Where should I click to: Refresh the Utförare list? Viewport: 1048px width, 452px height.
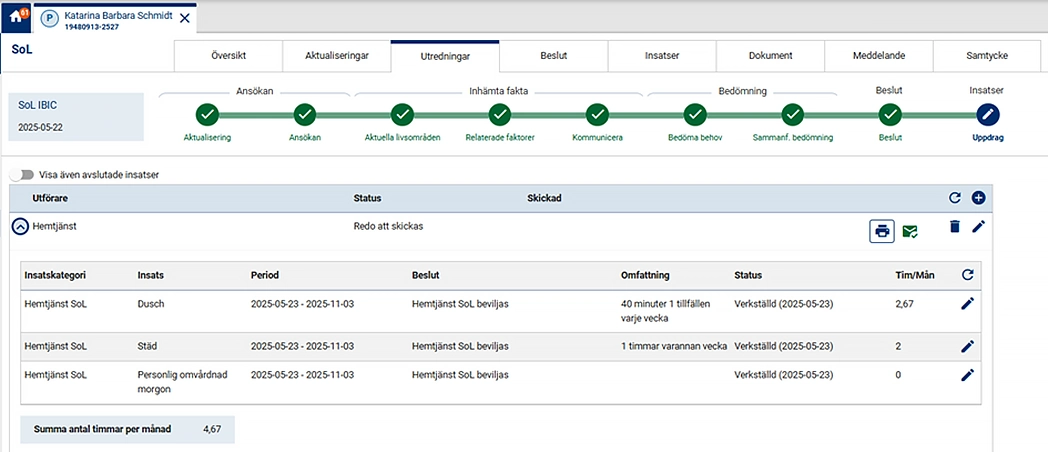(x=955, y=198)
